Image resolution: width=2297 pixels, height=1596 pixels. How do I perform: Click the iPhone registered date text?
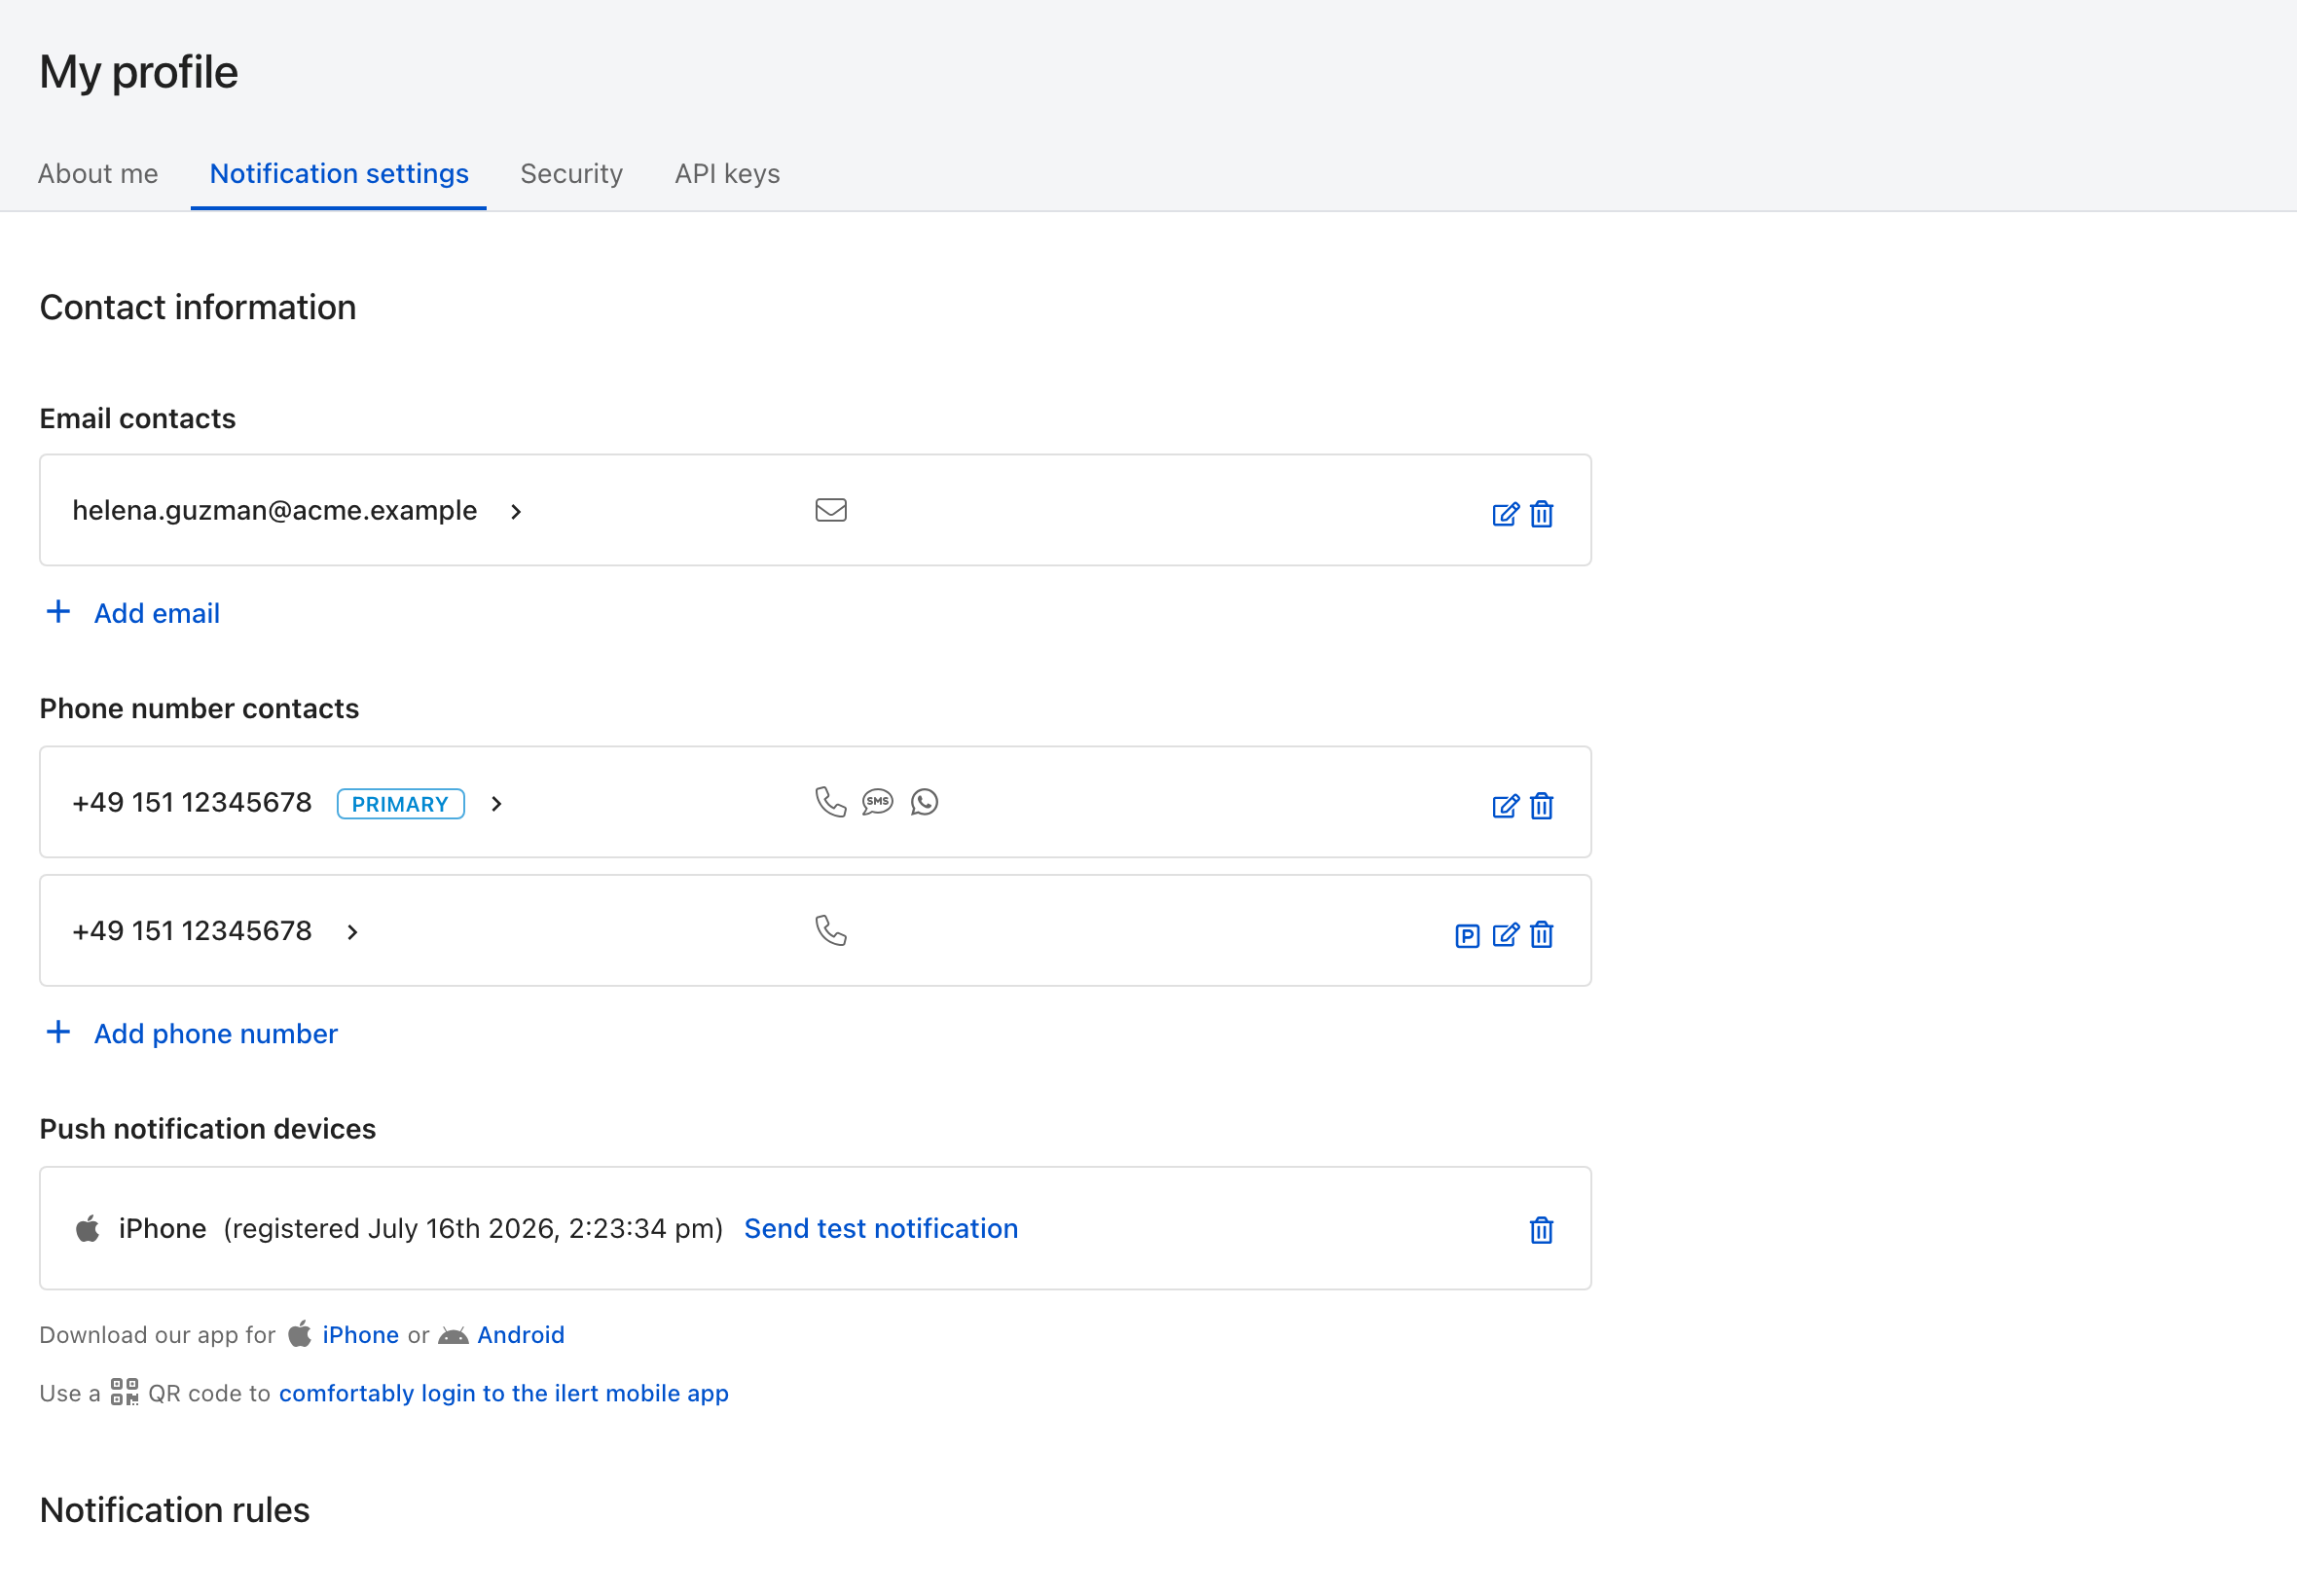coord(473,1228)
